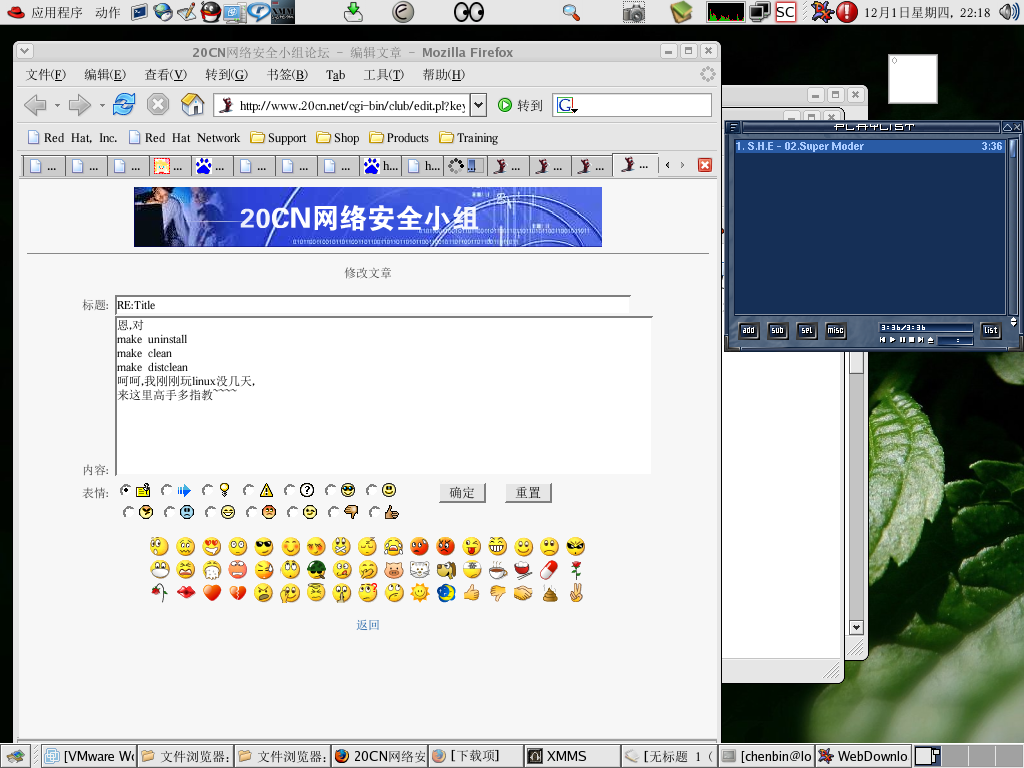Insert the handshake emoticon

[x=523, y=593]
